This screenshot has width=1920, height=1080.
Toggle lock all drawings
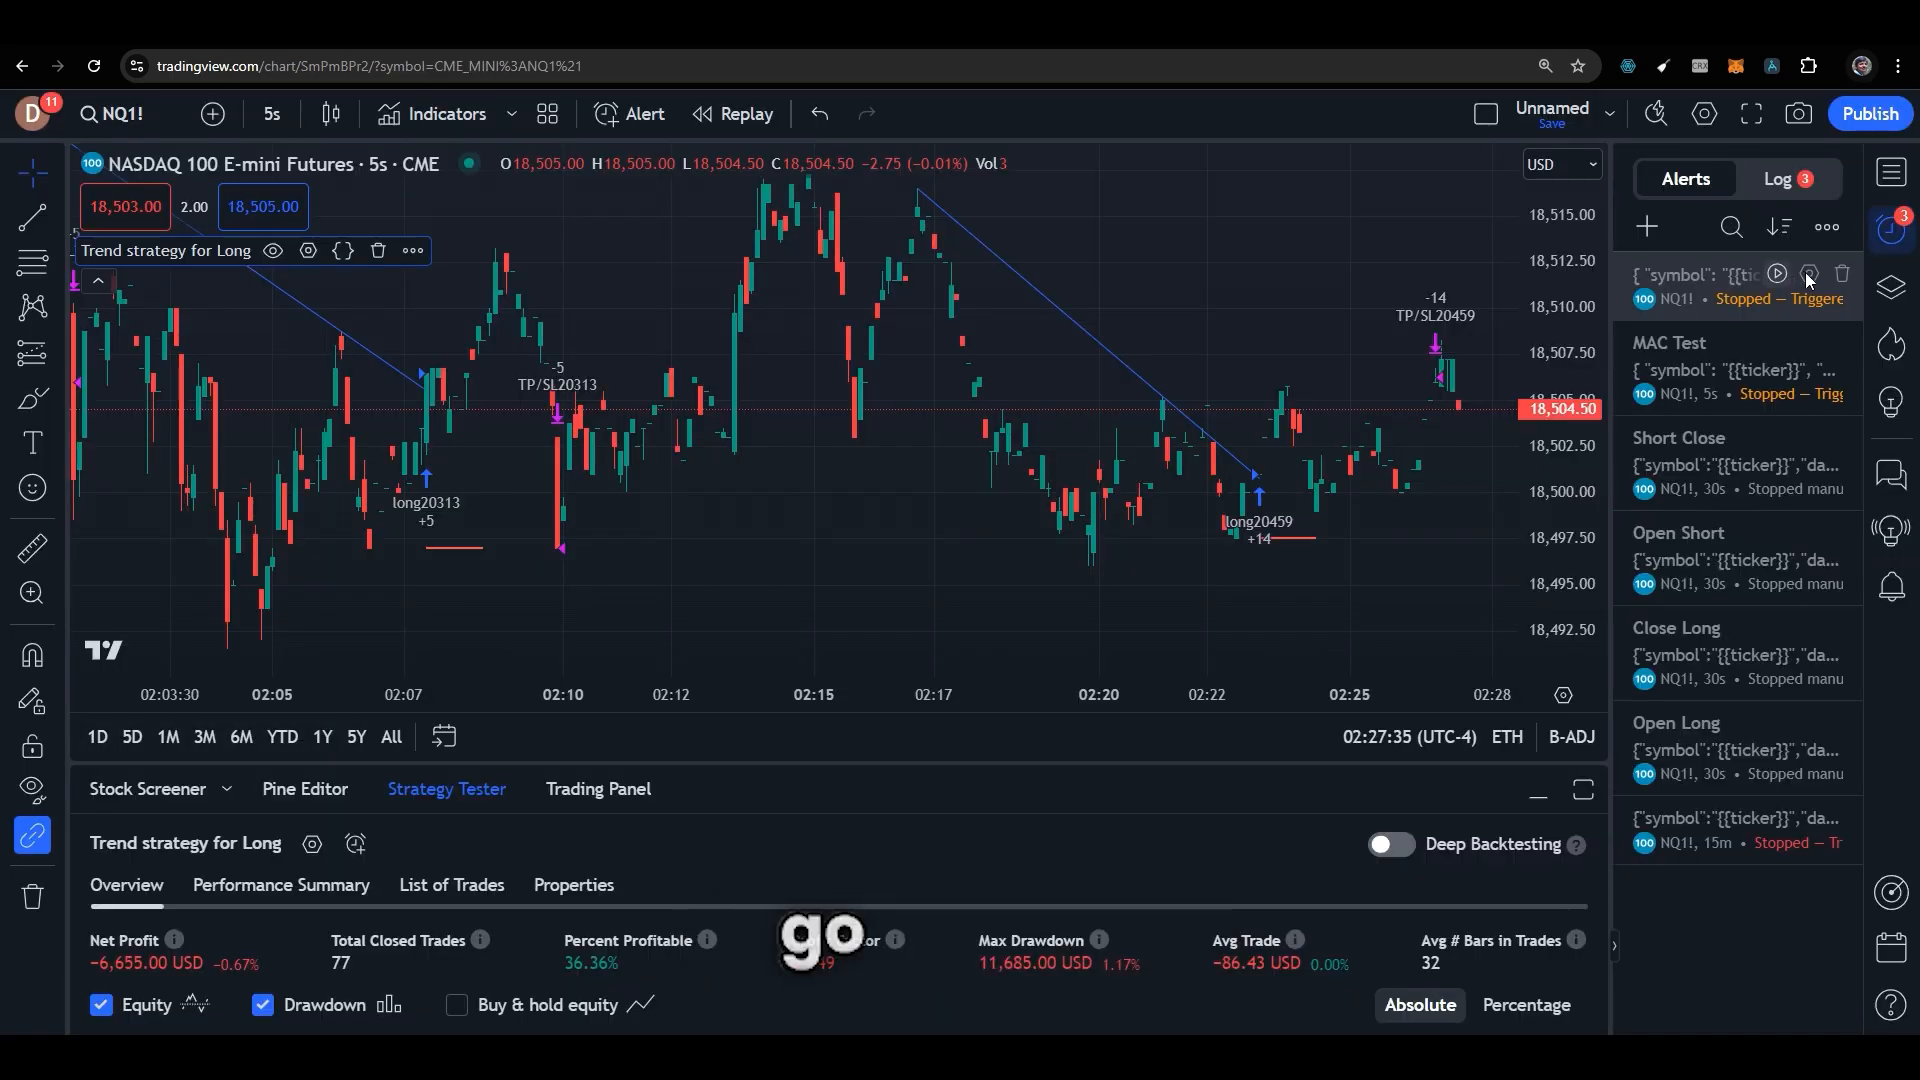(32, 746)
